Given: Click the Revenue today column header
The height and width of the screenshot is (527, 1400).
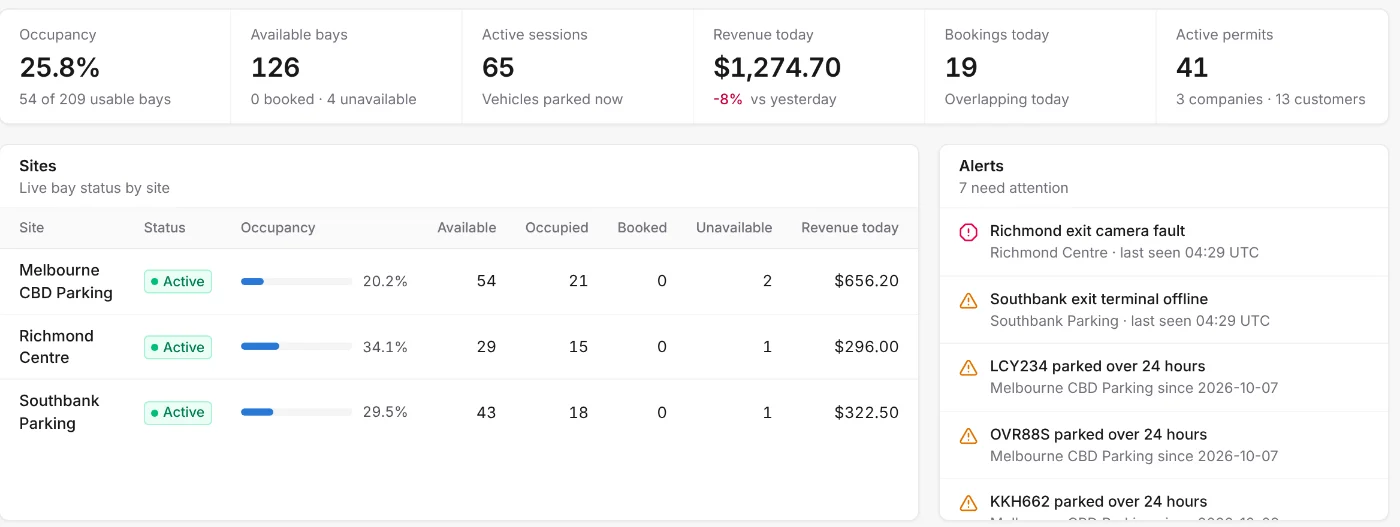Looking at the screenshot, I should point(850,228).
